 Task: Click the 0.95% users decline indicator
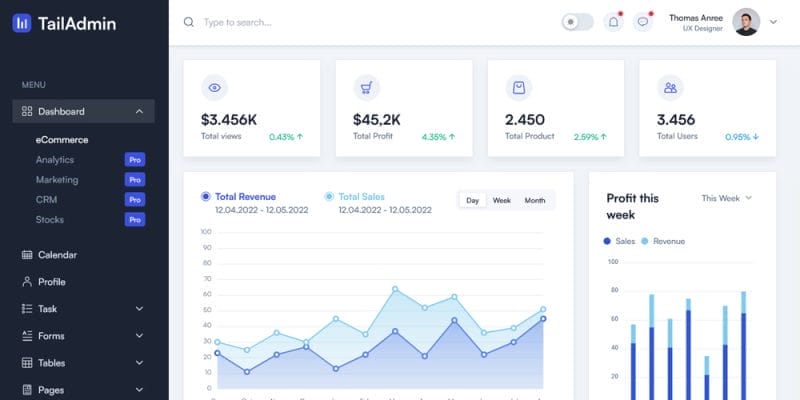tap(742, 137)
